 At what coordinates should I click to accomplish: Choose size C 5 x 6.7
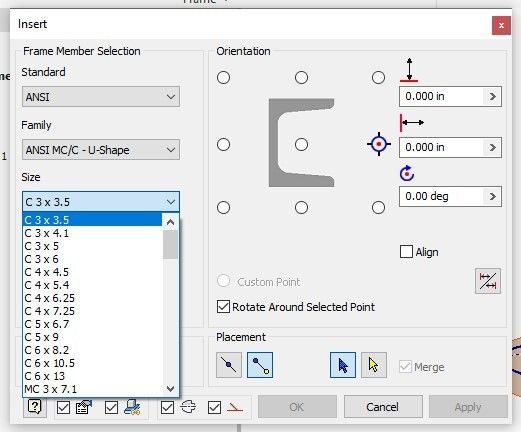click(x=93, y=324)
